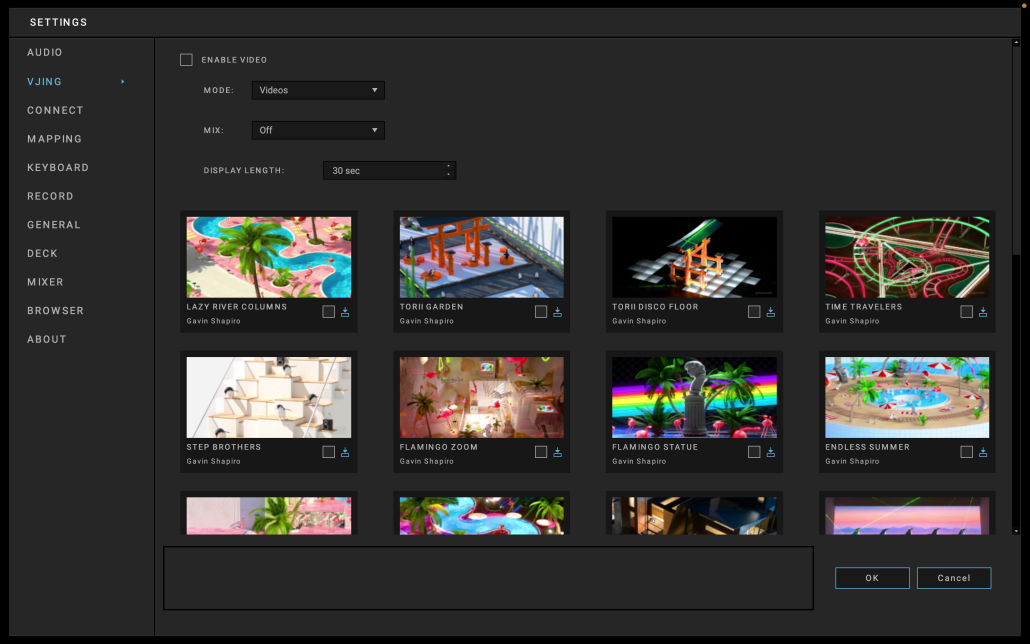Expand the Mix dropdown set to Off
The height and width of the screenshot is (644, 1030).
coord(318,130)
